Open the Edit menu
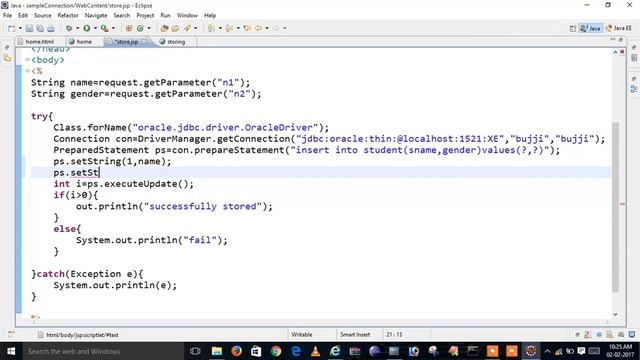Screen dimensions: 640x360 tap(23, 15)
